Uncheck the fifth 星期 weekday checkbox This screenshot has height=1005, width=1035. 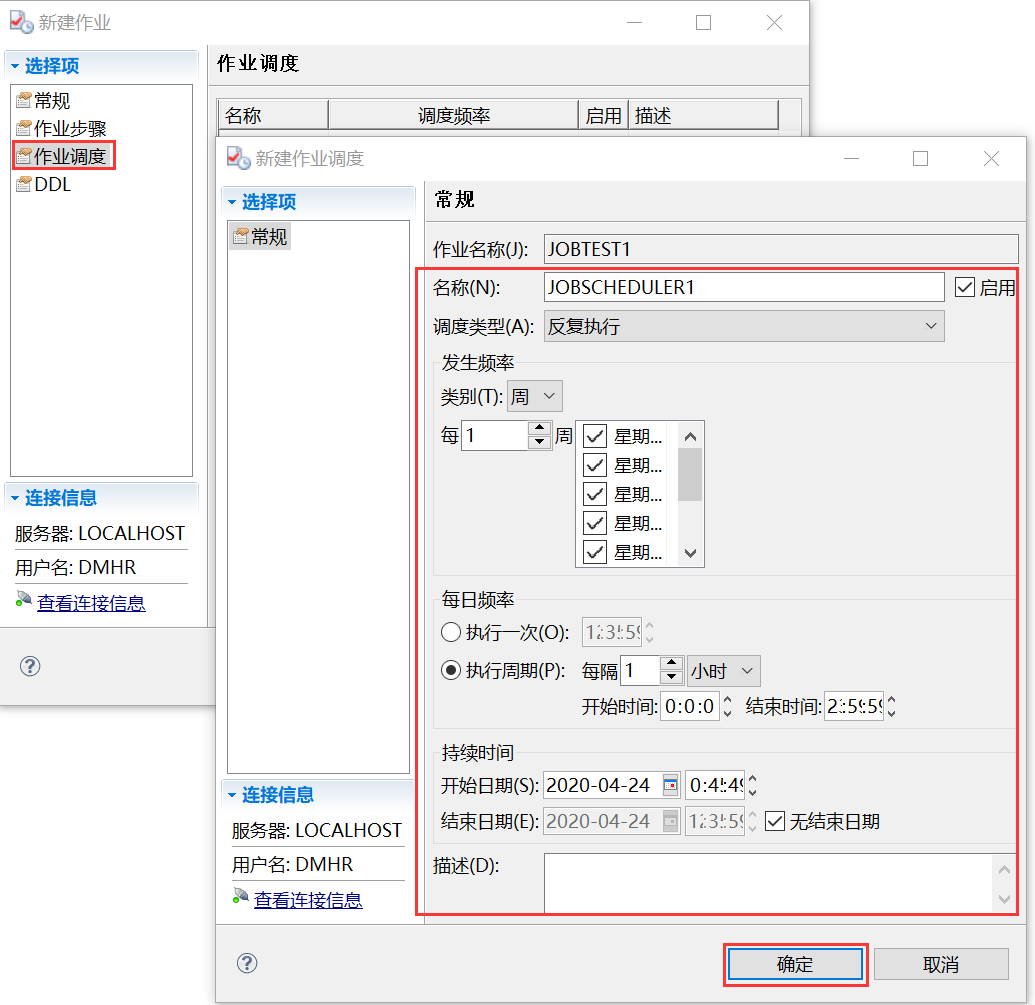coord(595,552)
